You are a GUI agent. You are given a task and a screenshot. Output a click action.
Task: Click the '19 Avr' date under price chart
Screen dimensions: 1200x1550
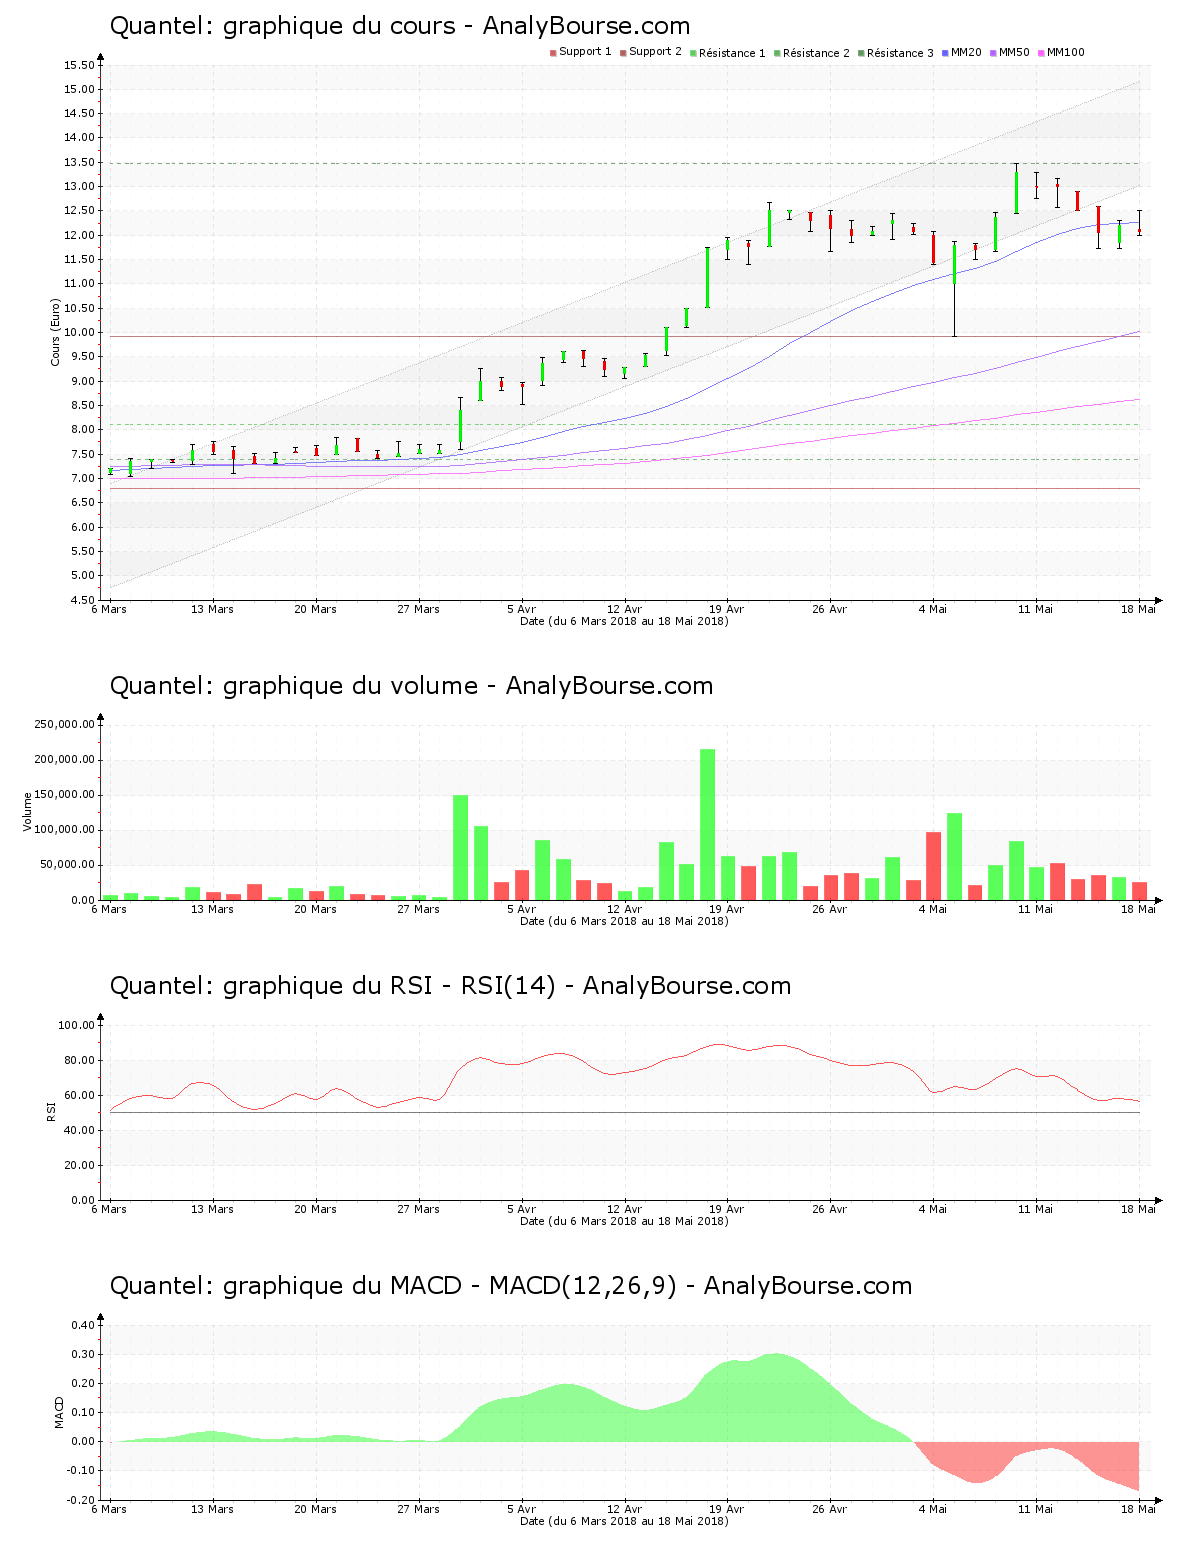(x=727, y=609)
